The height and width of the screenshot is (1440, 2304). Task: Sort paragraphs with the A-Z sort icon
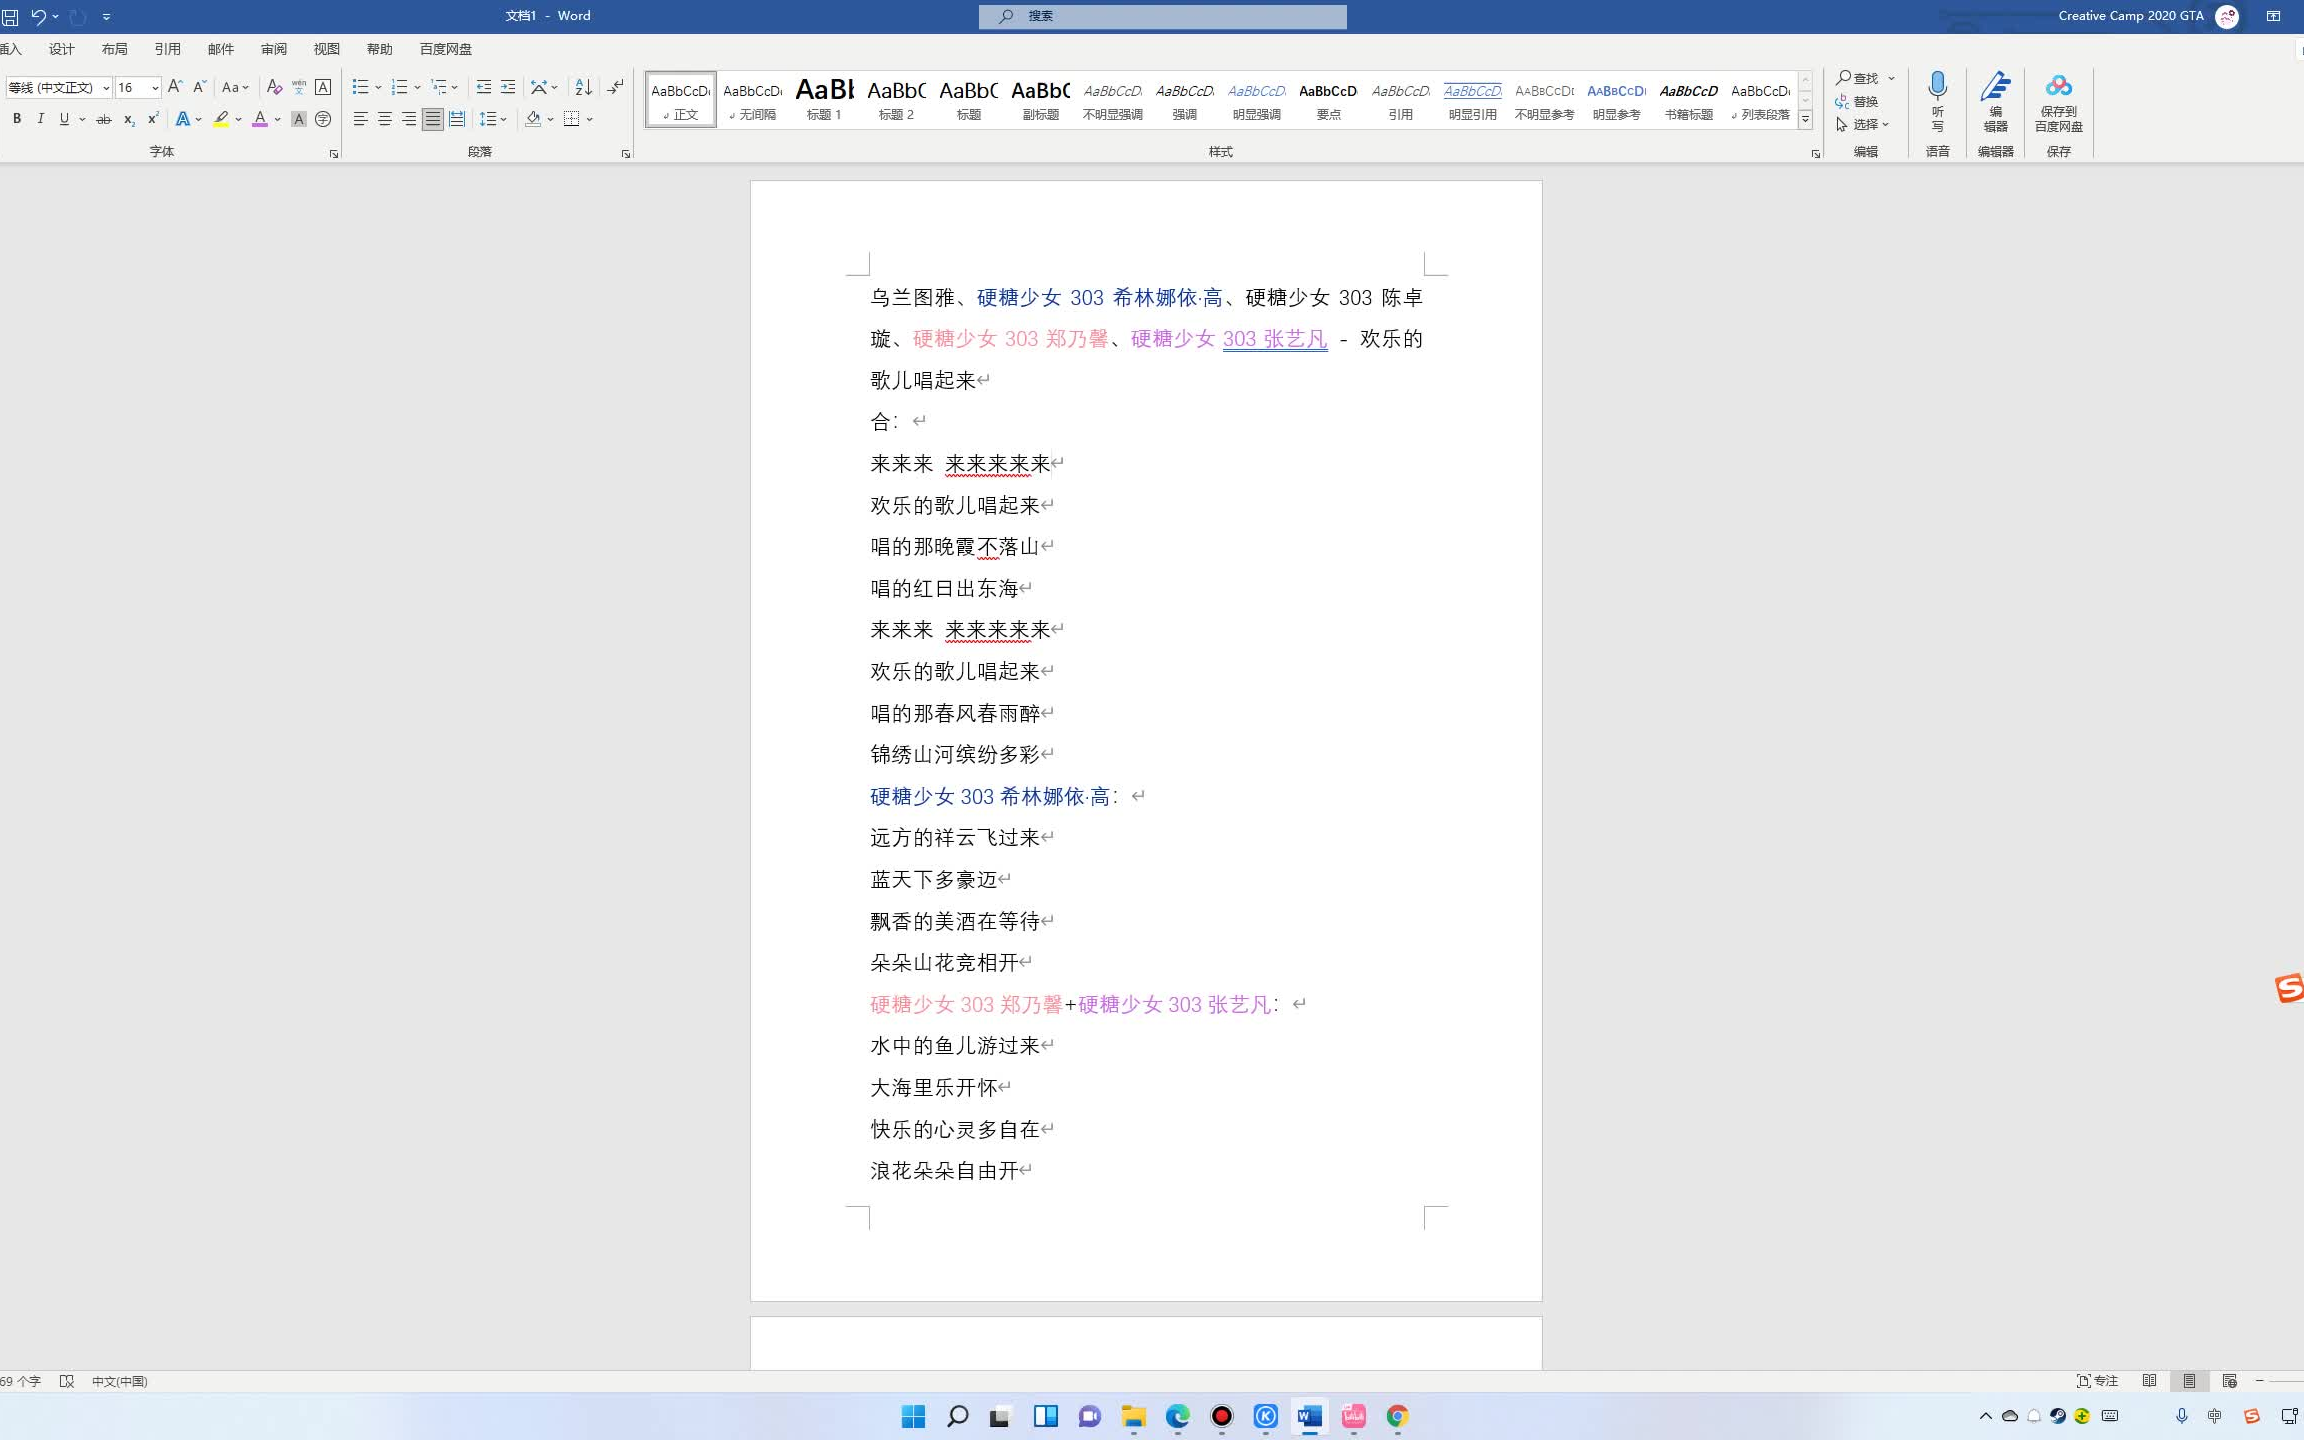pyautogui.click(x=584, y=87)
